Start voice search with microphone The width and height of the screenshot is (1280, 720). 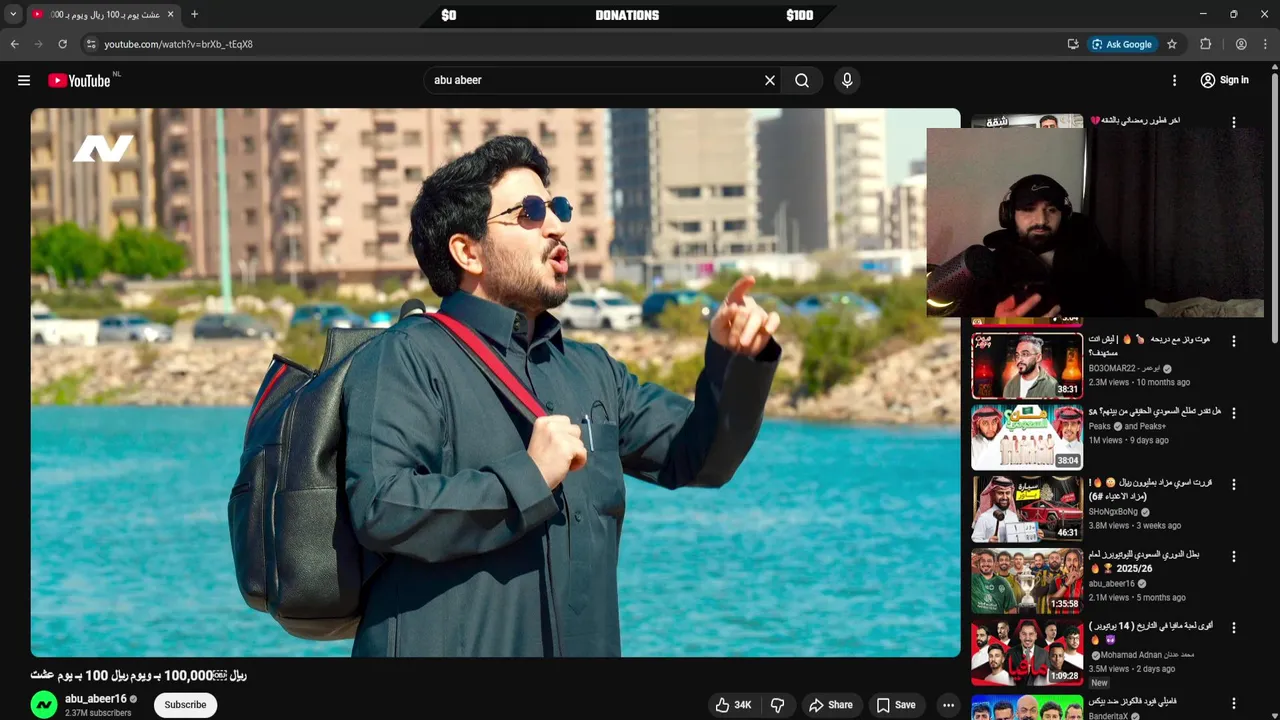pyautogui.click(x=847, y=80)
